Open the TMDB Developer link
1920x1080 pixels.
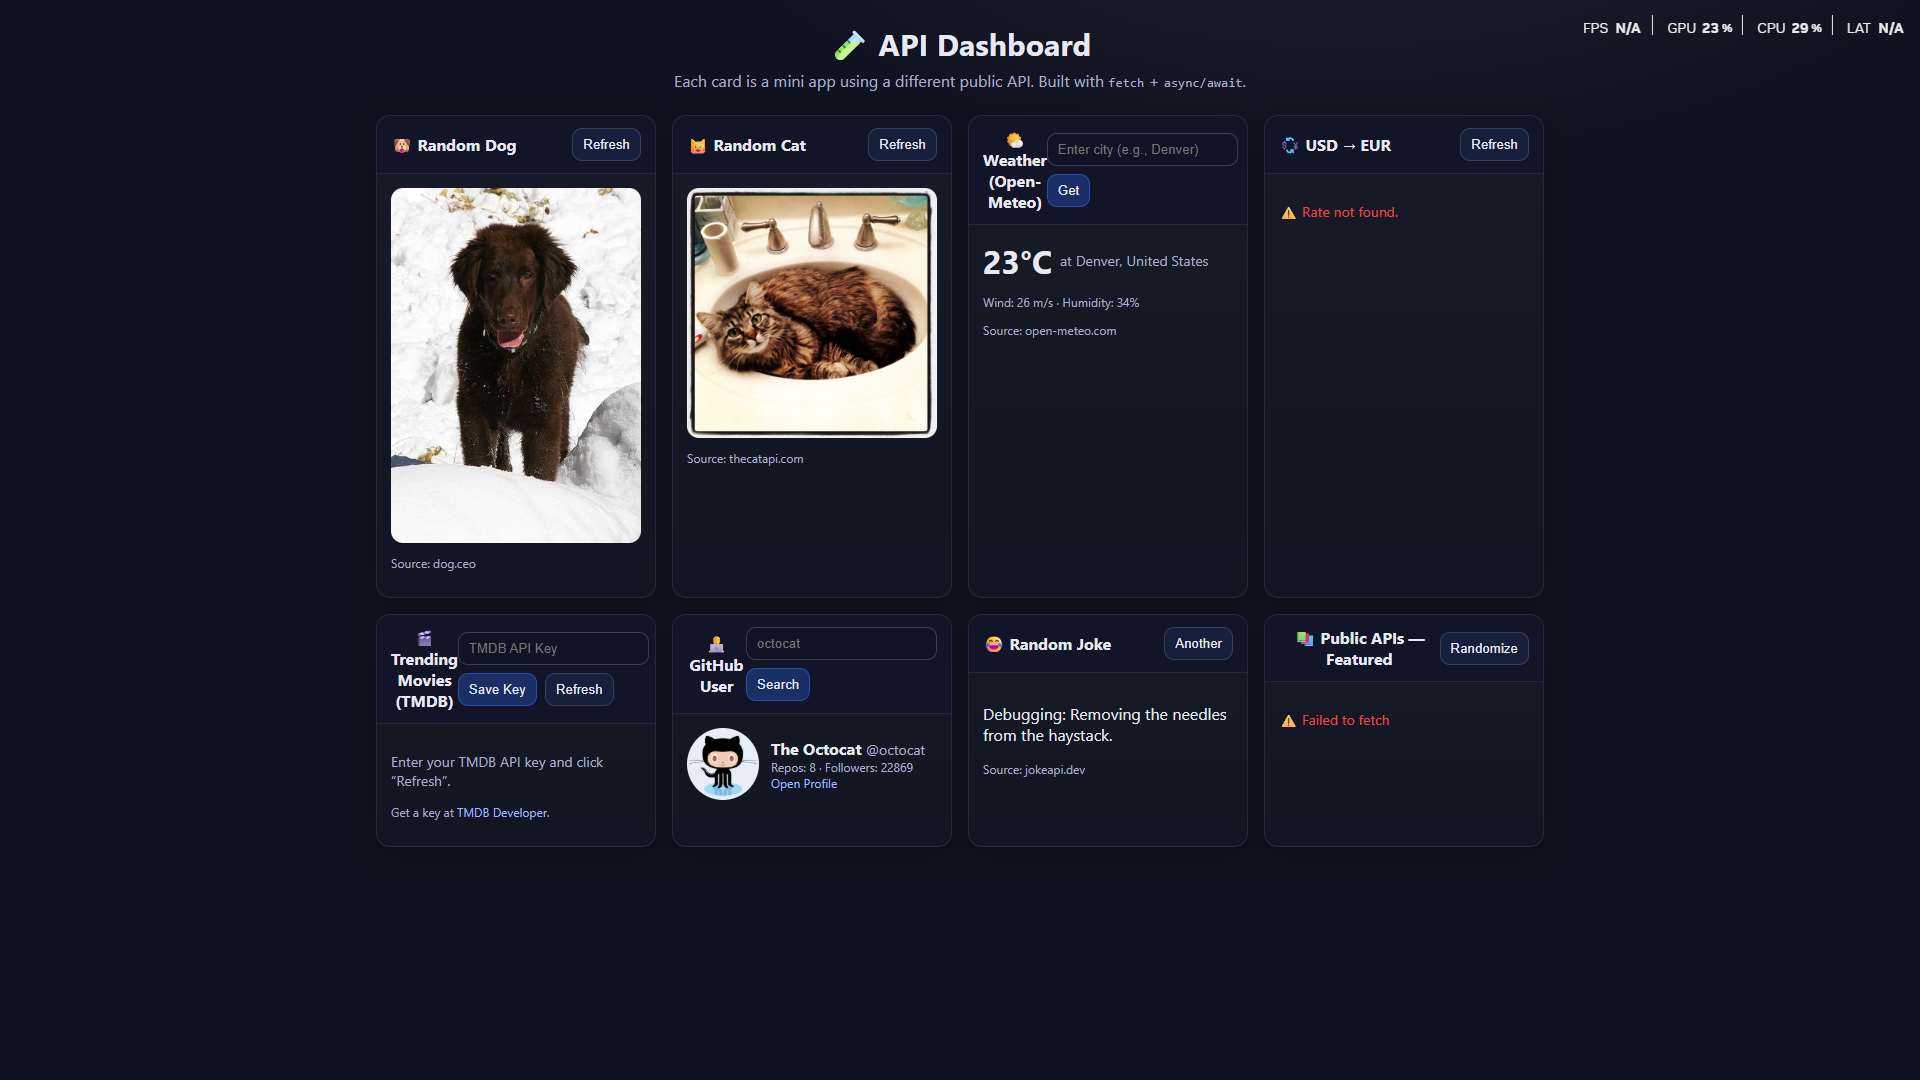pos(502,813)
